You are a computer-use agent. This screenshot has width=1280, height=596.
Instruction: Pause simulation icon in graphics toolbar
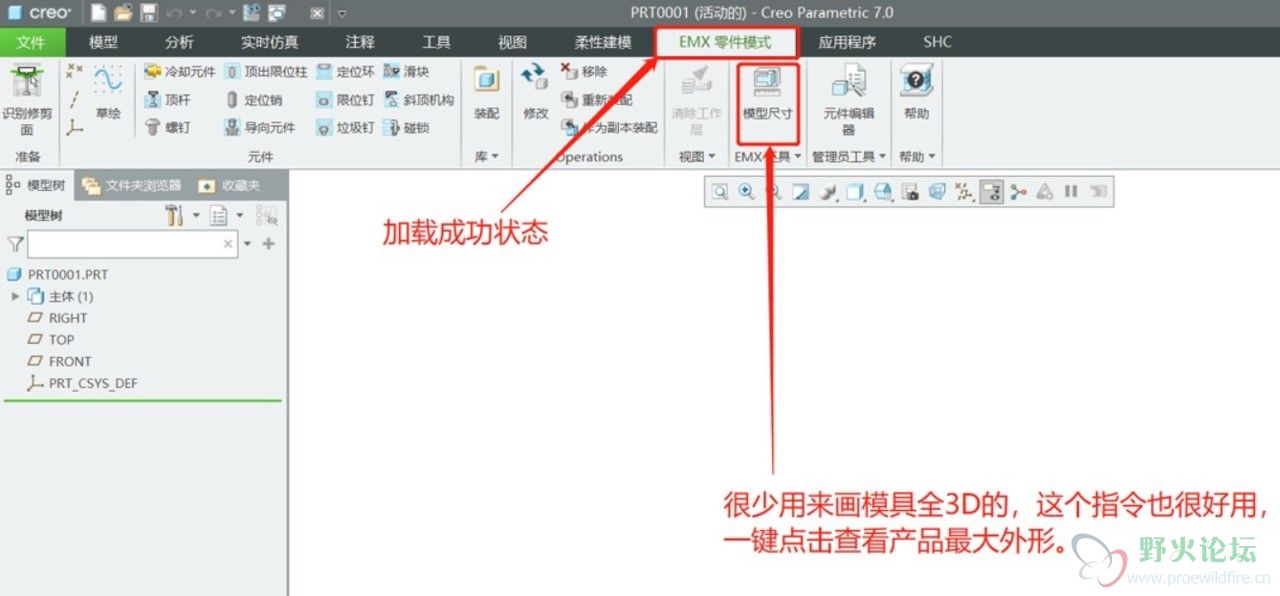click(1071, 192)
